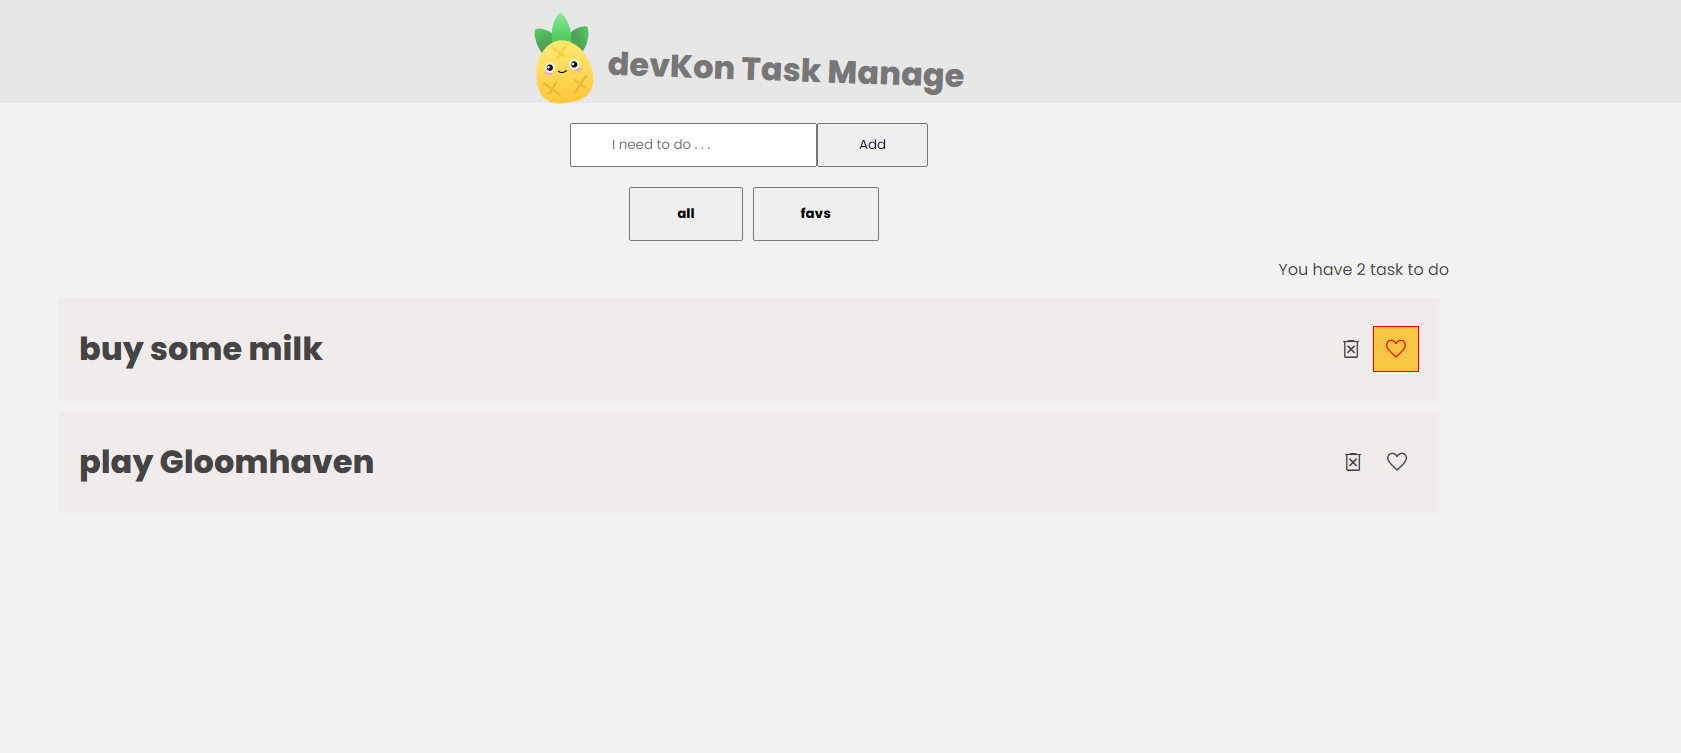Click the devKon Task Manage title
Viewport: 1681px width, 753px height.
click(786, 70)
